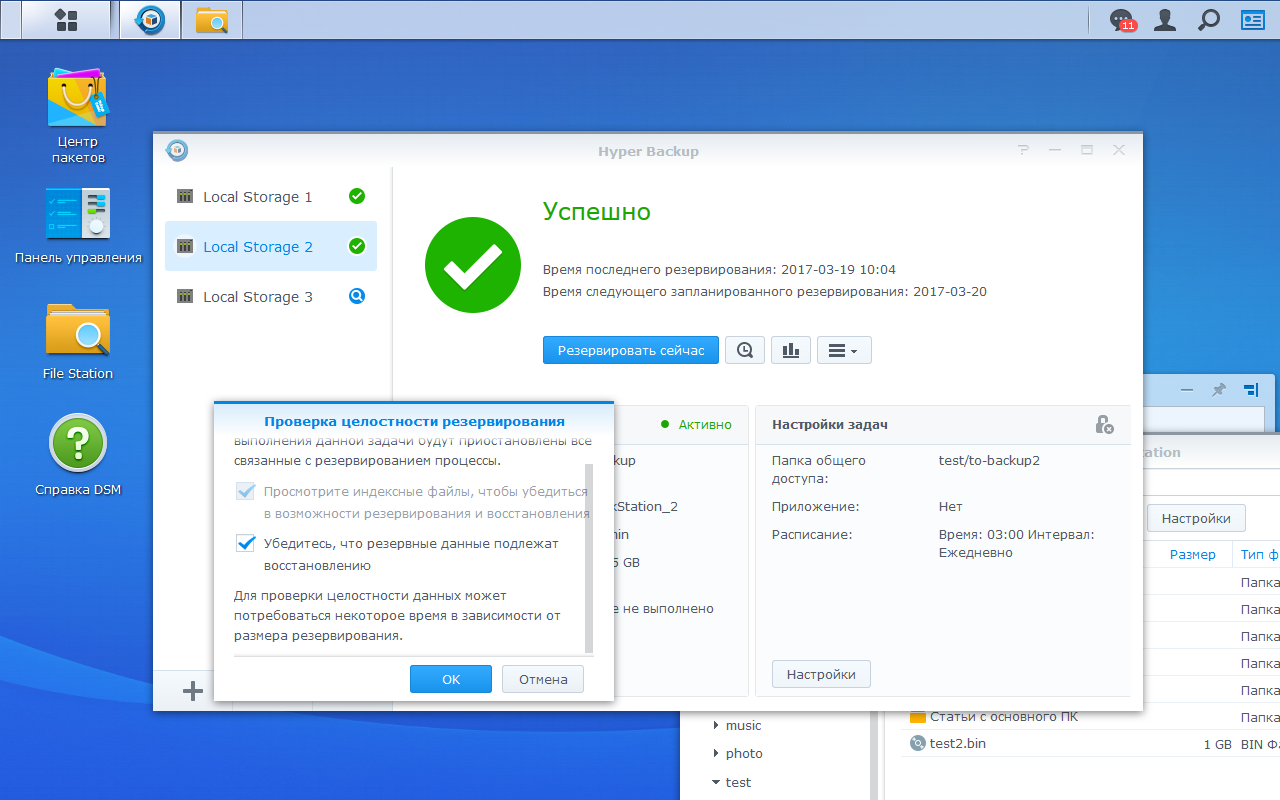Select the test folder in File Station tree
Viewport: 1280px width, 800px height.
coord(738,782)
